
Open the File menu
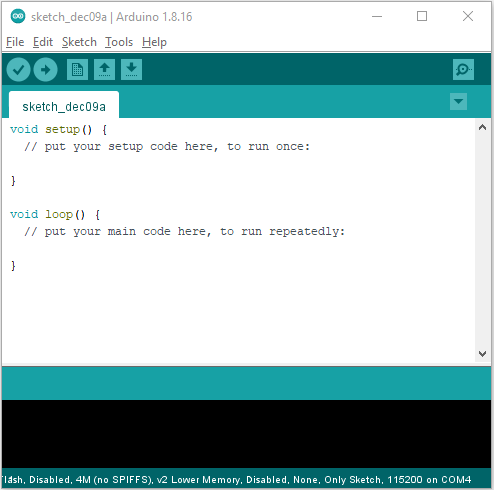[x=15, y=42]
